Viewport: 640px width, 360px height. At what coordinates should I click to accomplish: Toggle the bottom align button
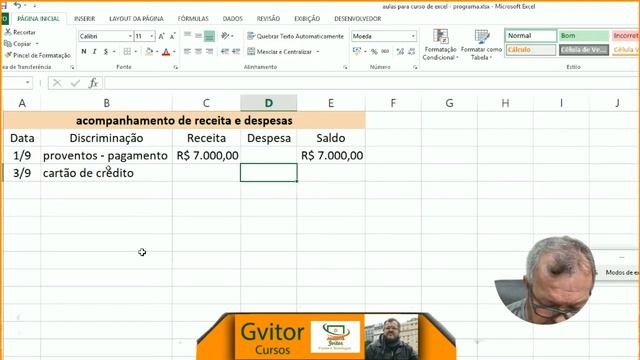coord(209,36)
